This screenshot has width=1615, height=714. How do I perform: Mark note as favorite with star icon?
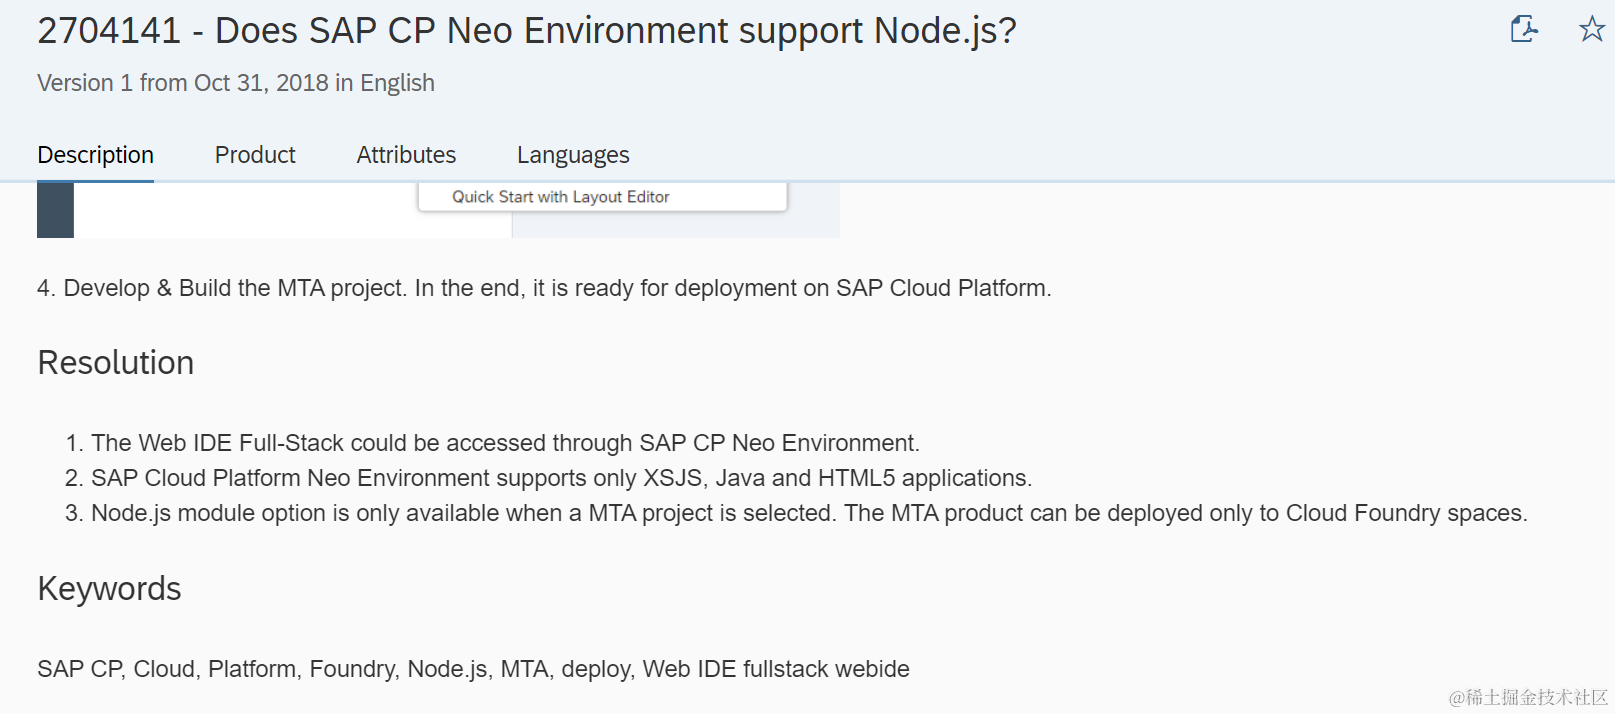click(x=1591, y=29)
